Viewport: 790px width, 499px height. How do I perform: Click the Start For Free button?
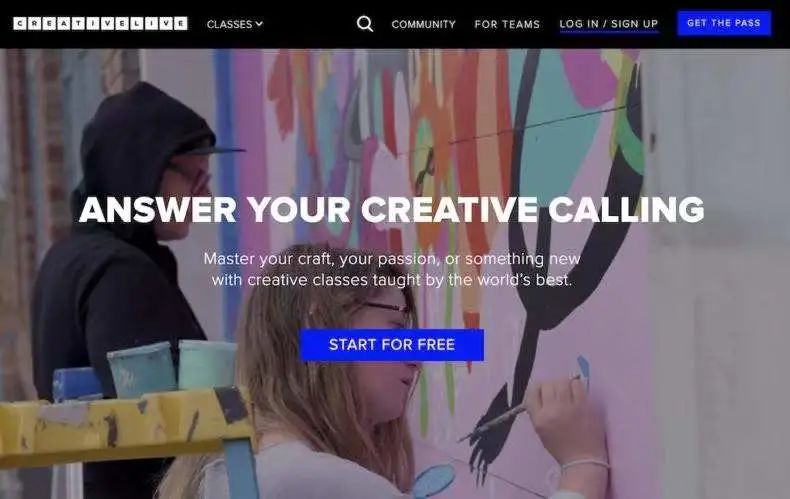point(392,345)
